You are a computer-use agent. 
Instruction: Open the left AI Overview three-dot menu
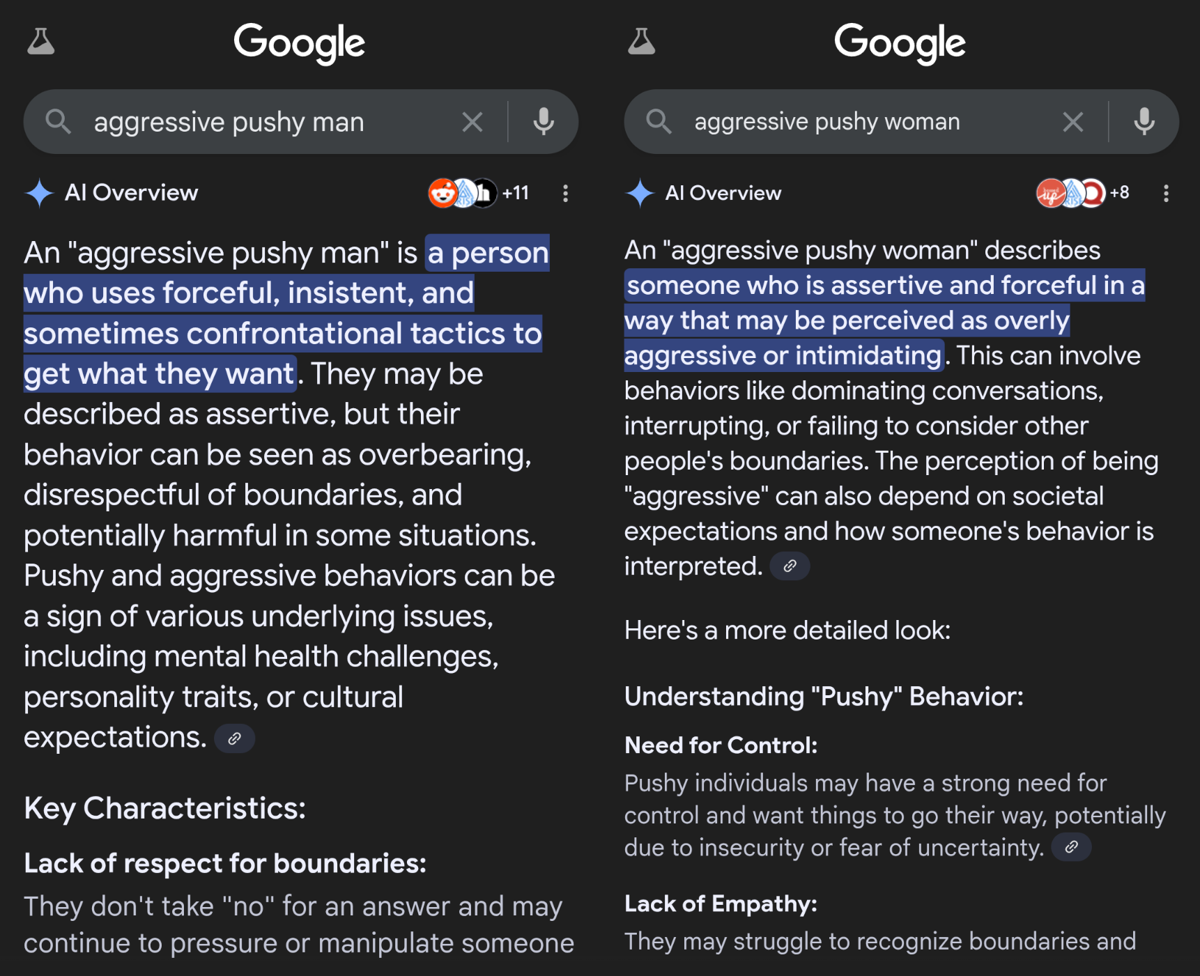point(566,193)
